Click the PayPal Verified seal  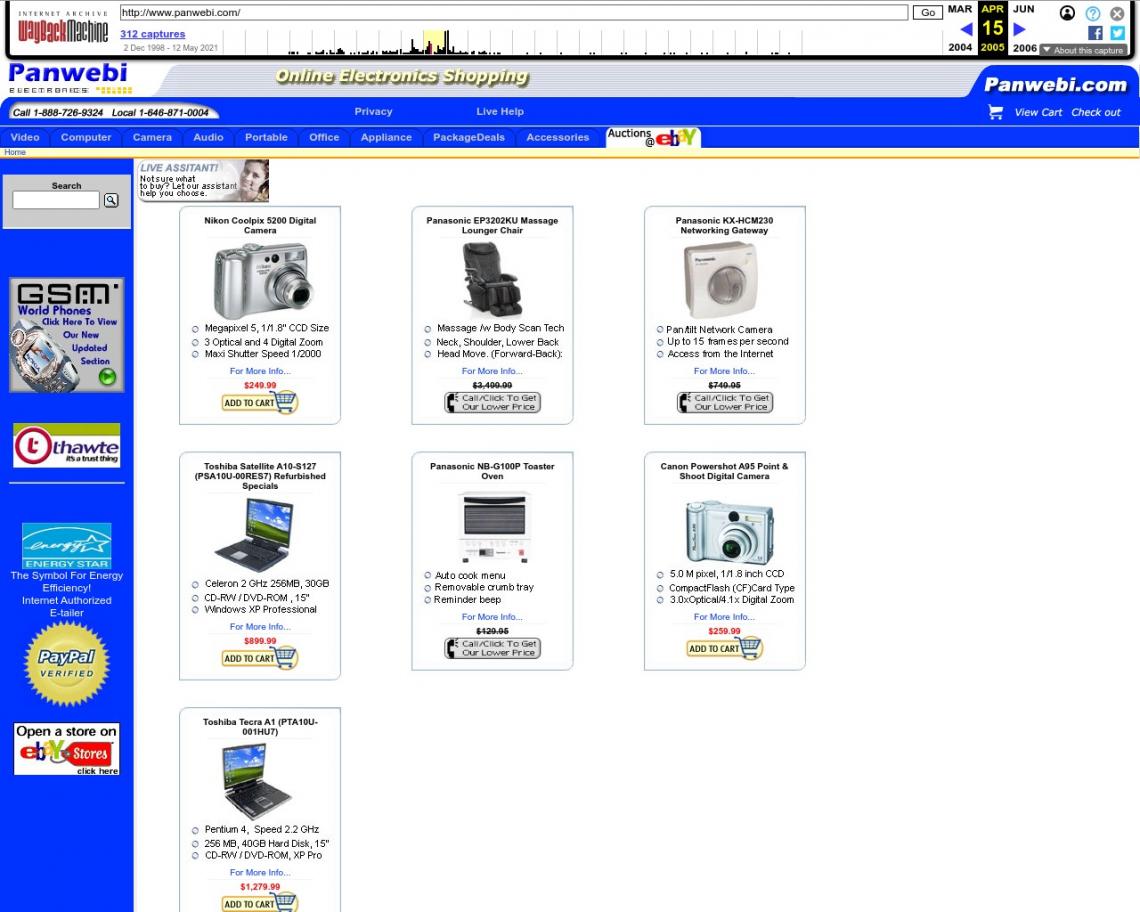coord(67,664)
